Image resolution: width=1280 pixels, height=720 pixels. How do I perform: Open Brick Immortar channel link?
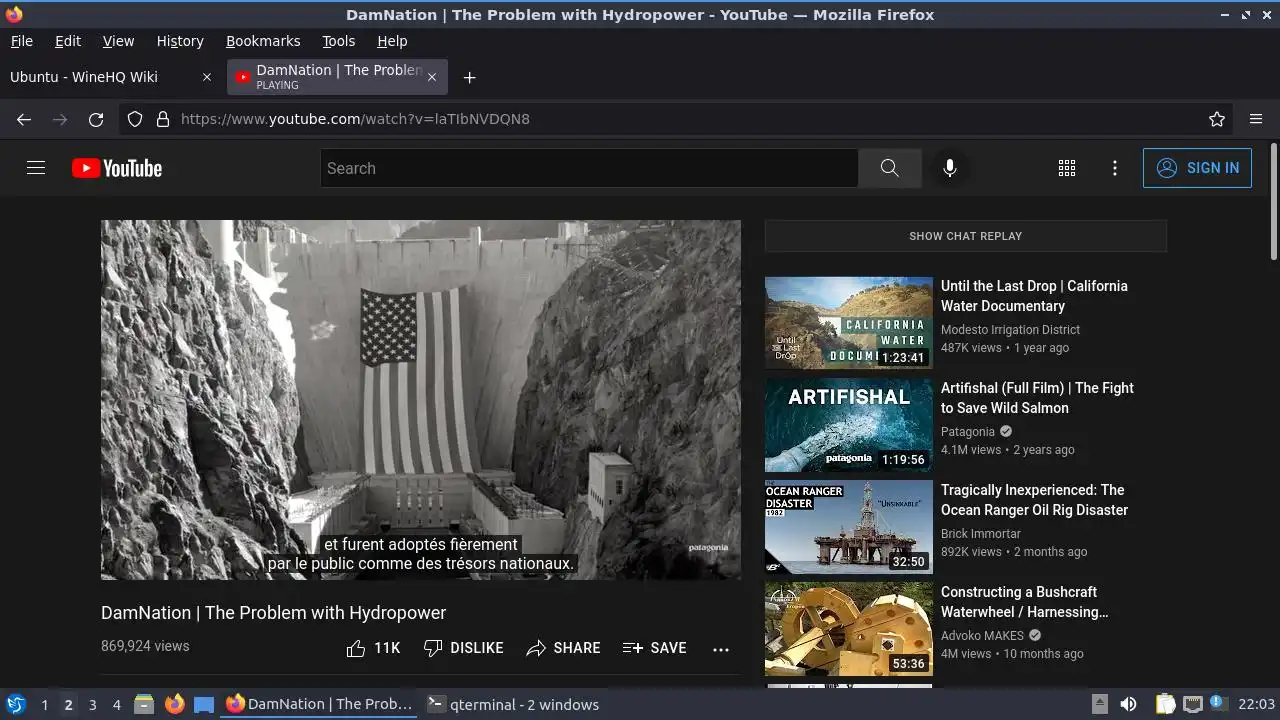click(981, 534)
